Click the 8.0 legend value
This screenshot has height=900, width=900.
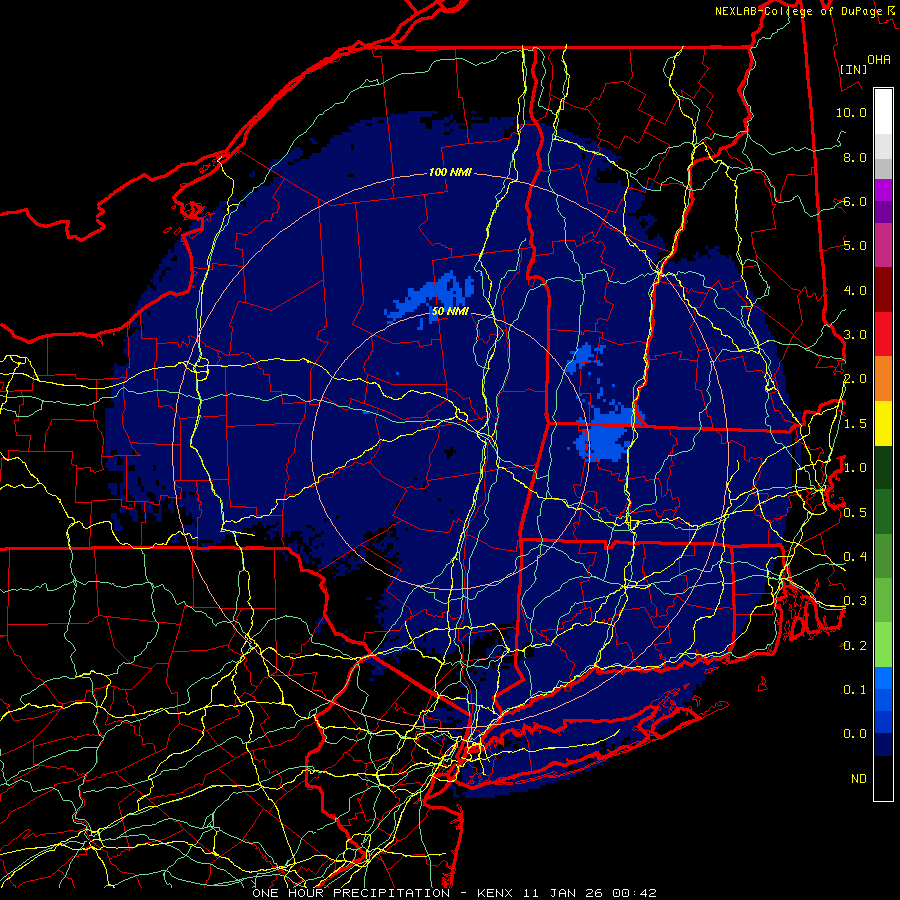(855, 157)
